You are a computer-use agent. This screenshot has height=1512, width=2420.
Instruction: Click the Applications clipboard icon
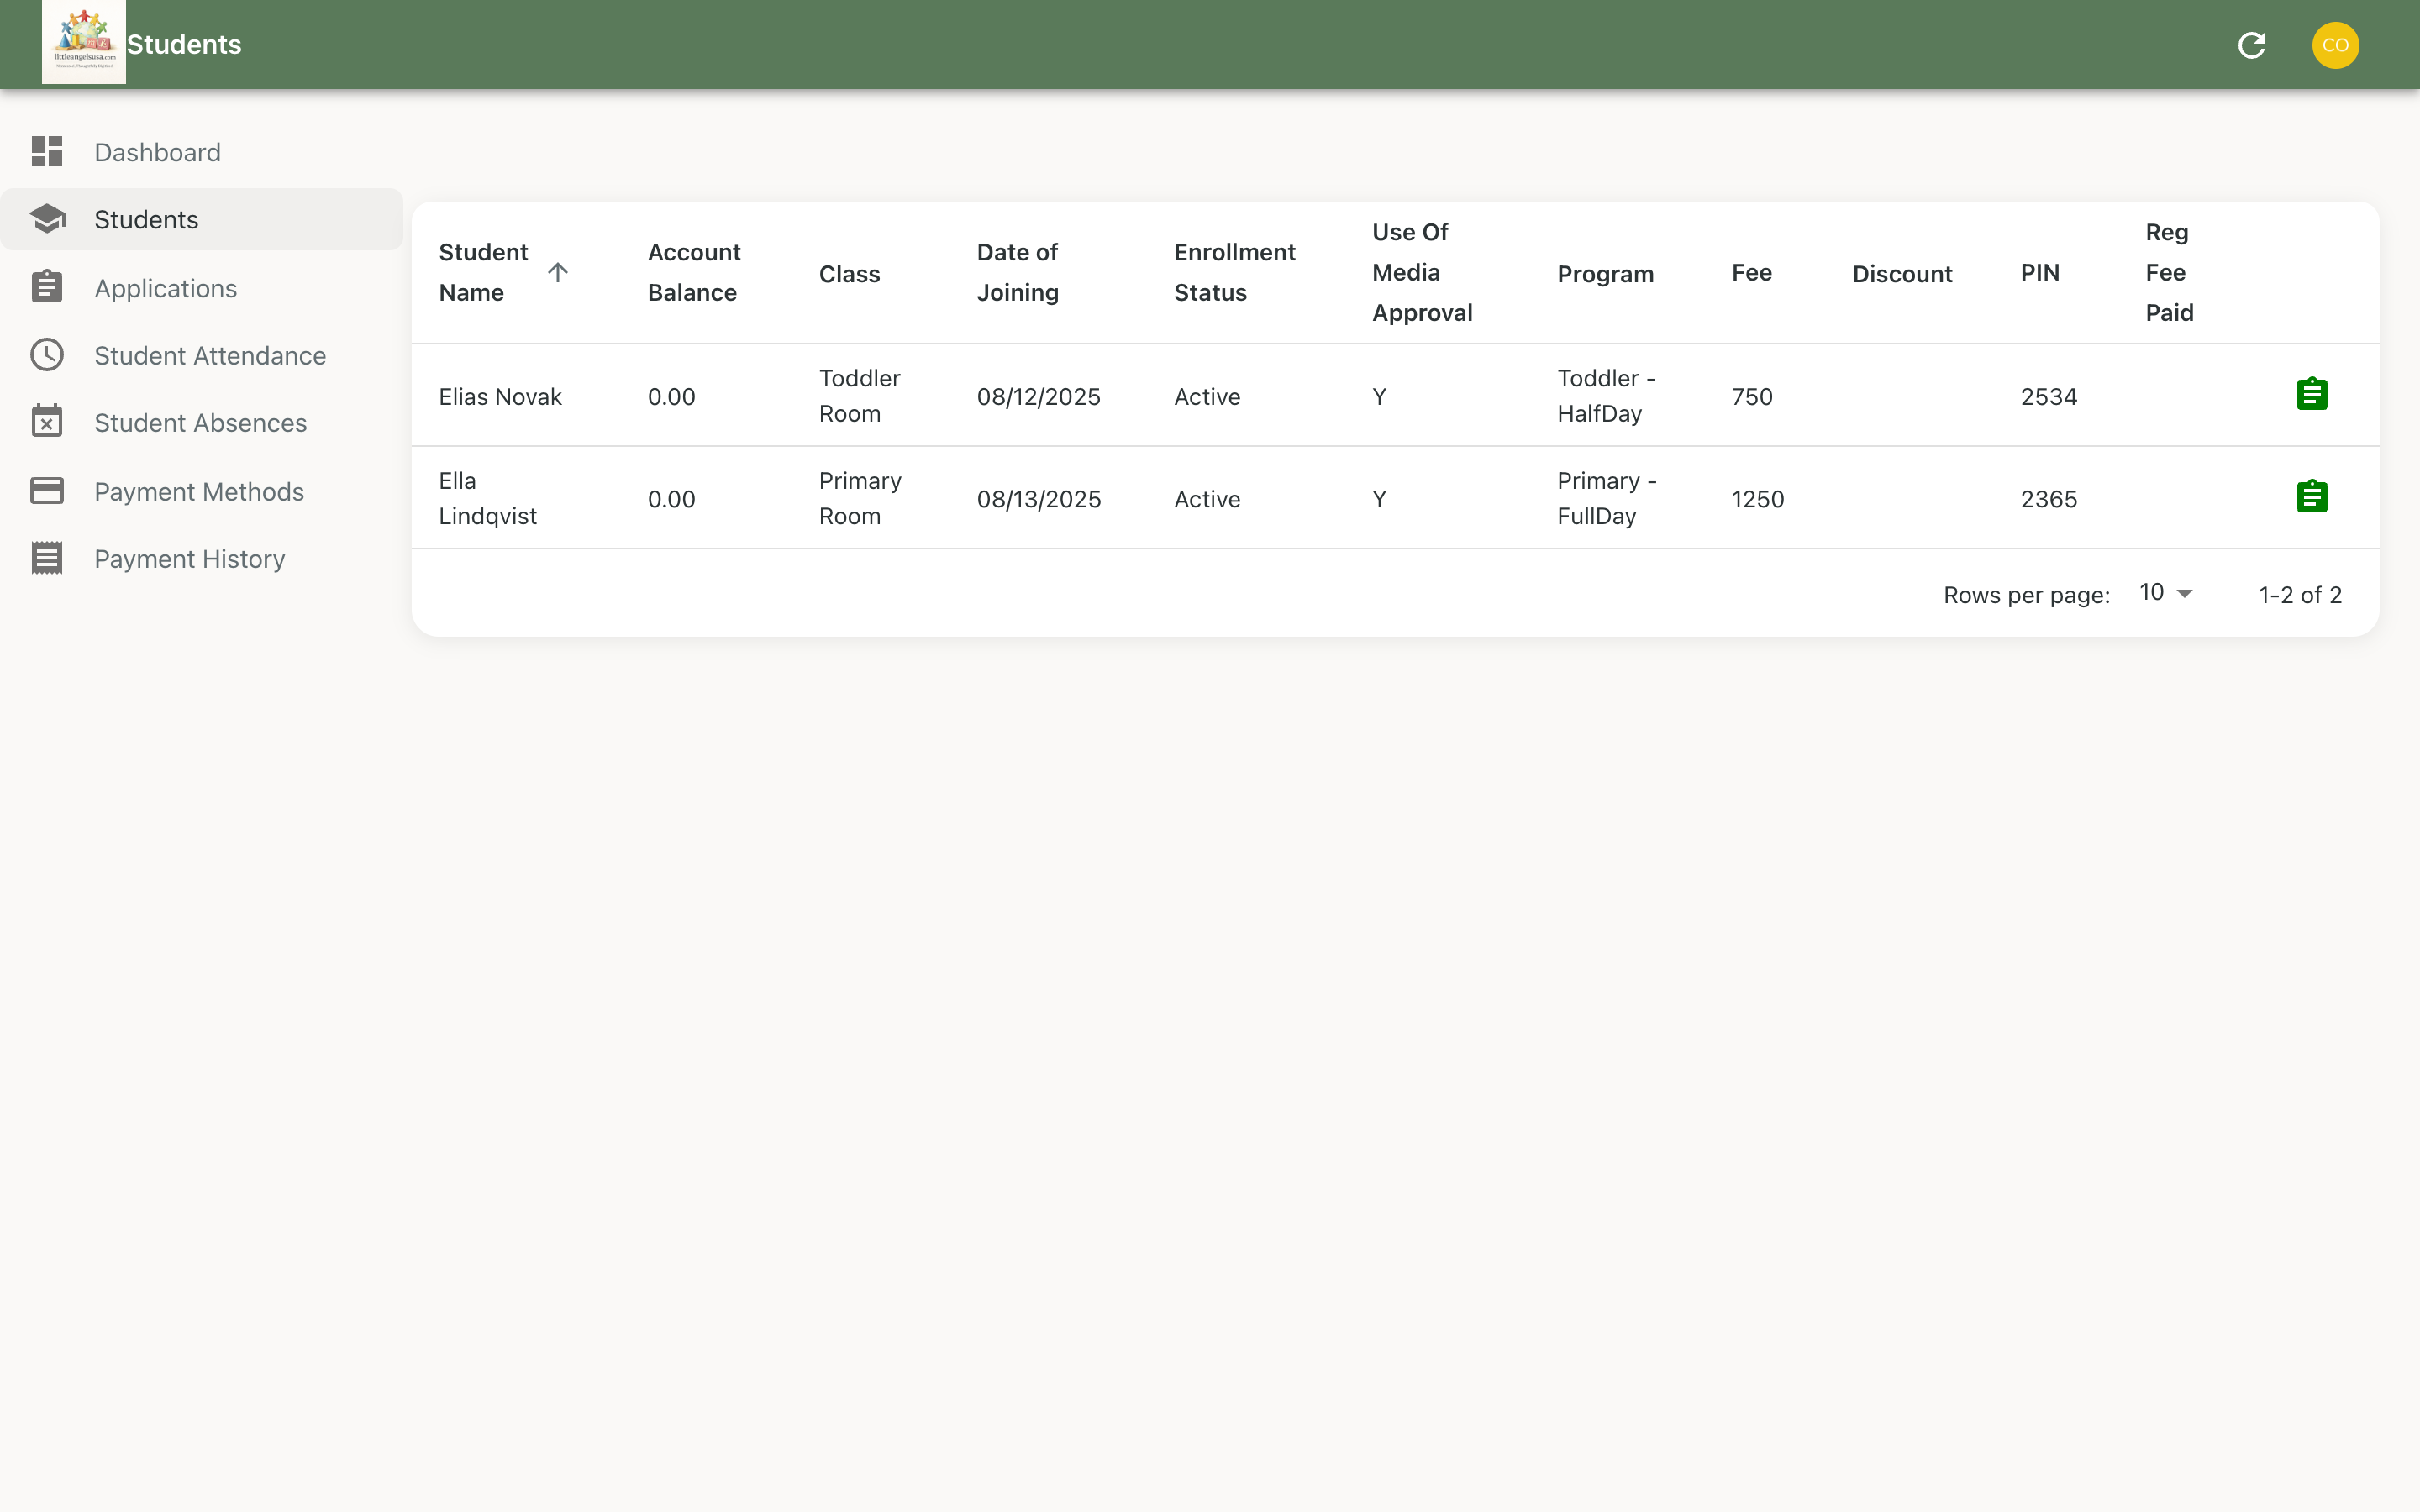[47, 287]
